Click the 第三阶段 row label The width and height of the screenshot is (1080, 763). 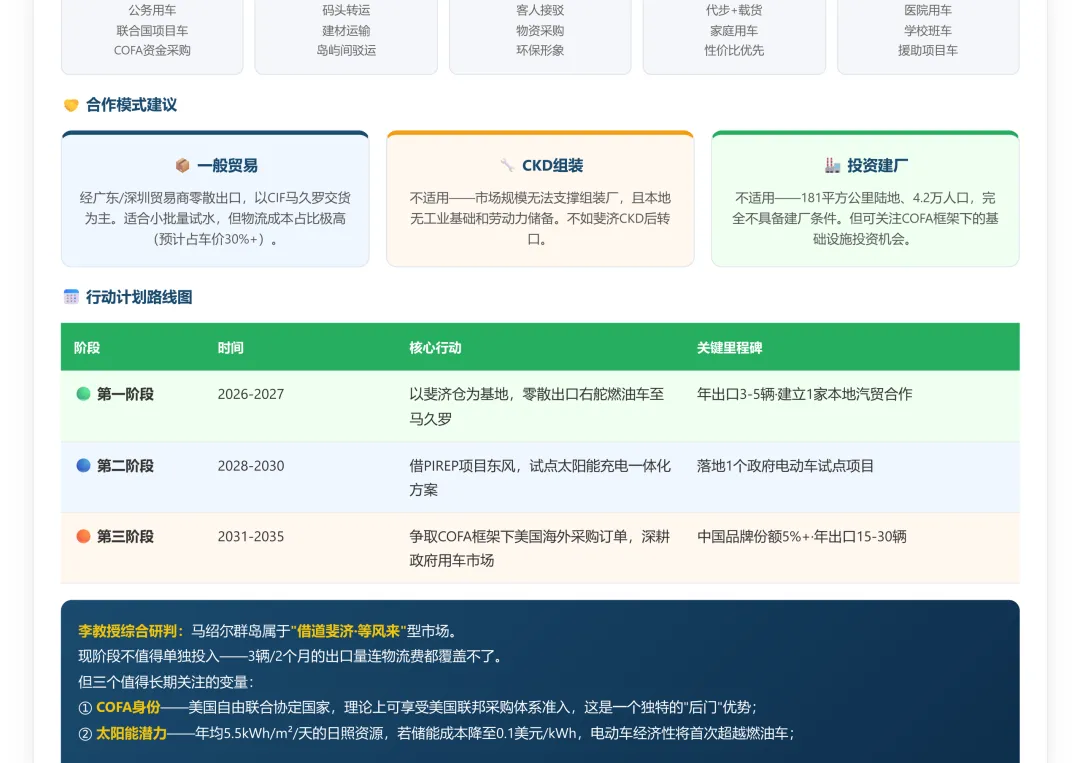pos(125,536)
